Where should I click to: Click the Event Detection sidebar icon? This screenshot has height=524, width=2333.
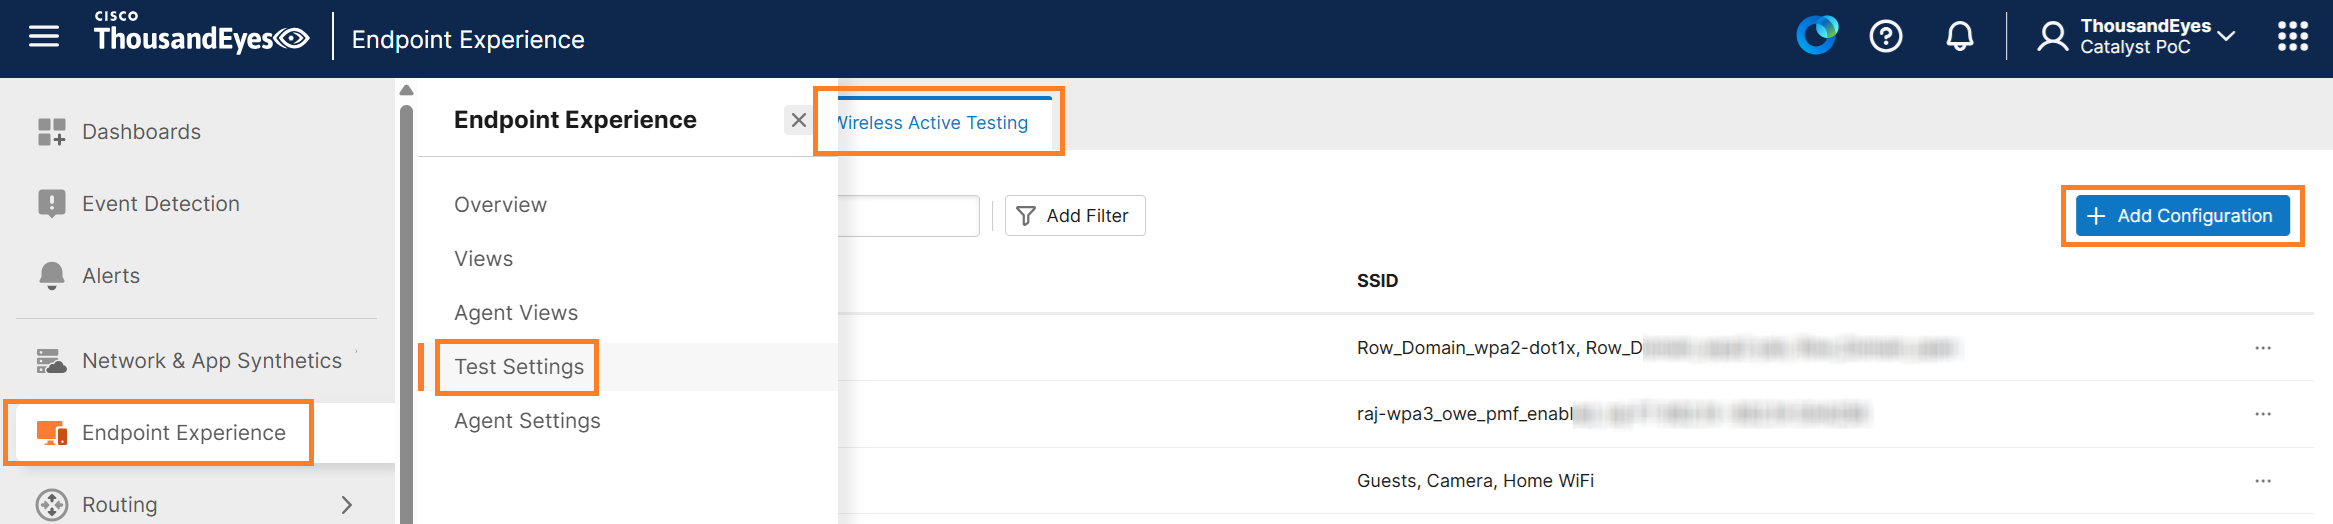[x=51, y=204]
